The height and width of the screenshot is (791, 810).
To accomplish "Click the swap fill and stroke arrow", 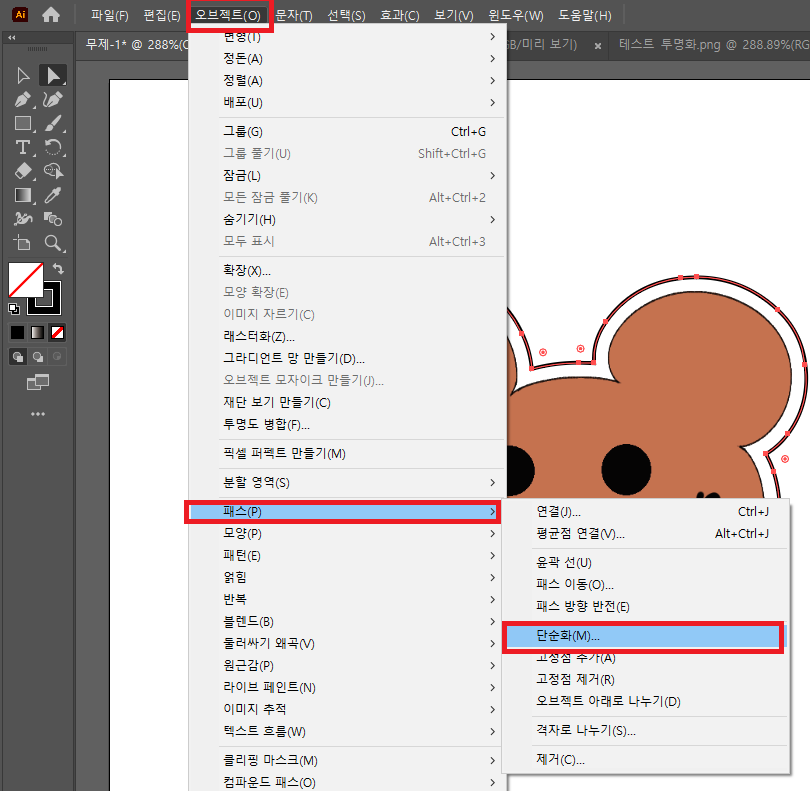I will coord(58,269).
